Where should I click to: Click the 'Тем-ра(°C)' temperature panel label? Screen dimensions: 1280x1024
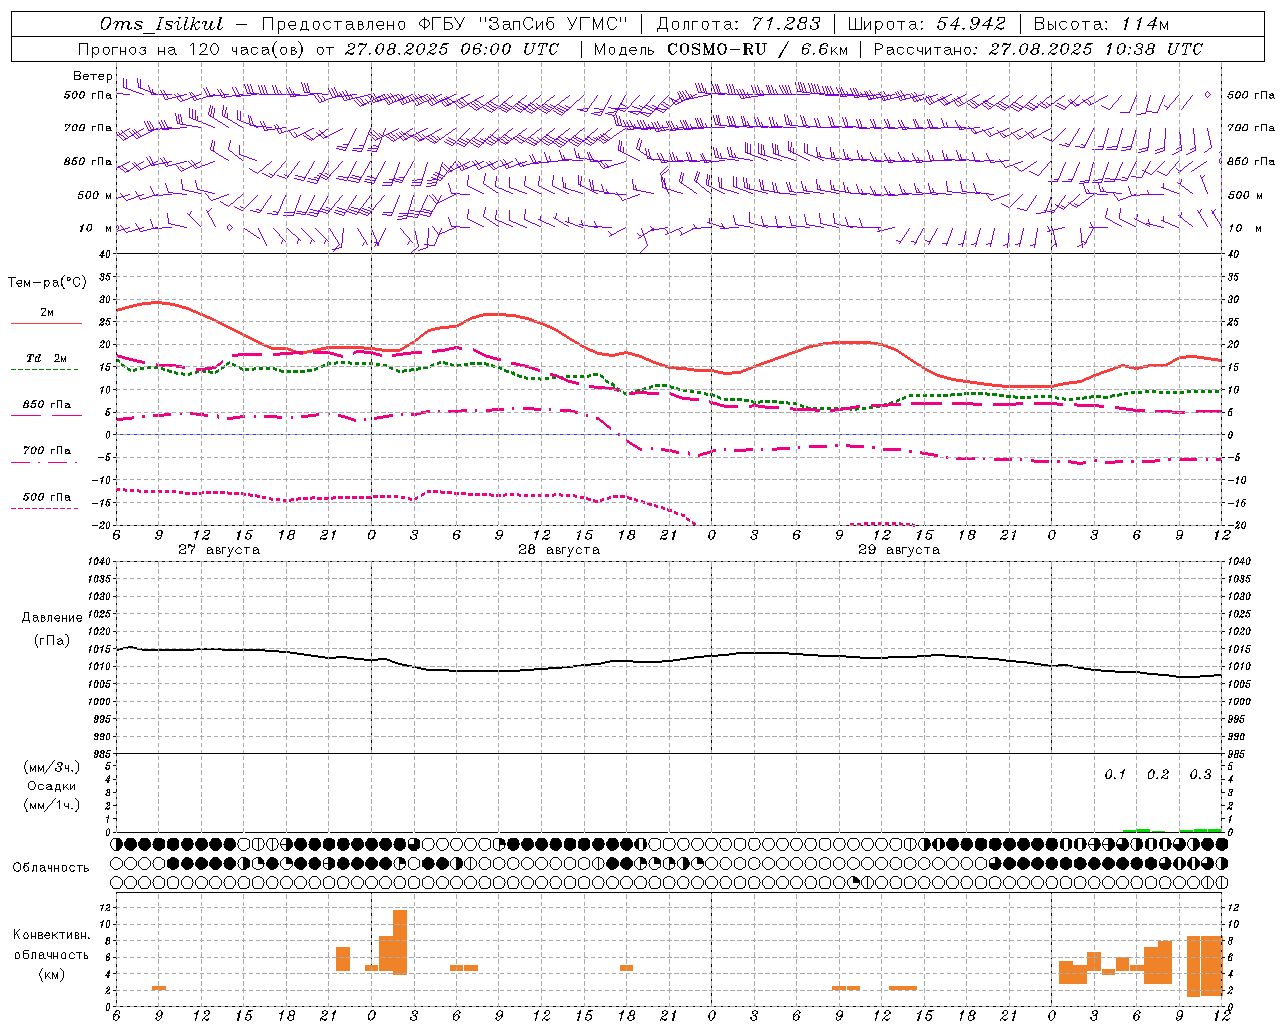[47, 283]
